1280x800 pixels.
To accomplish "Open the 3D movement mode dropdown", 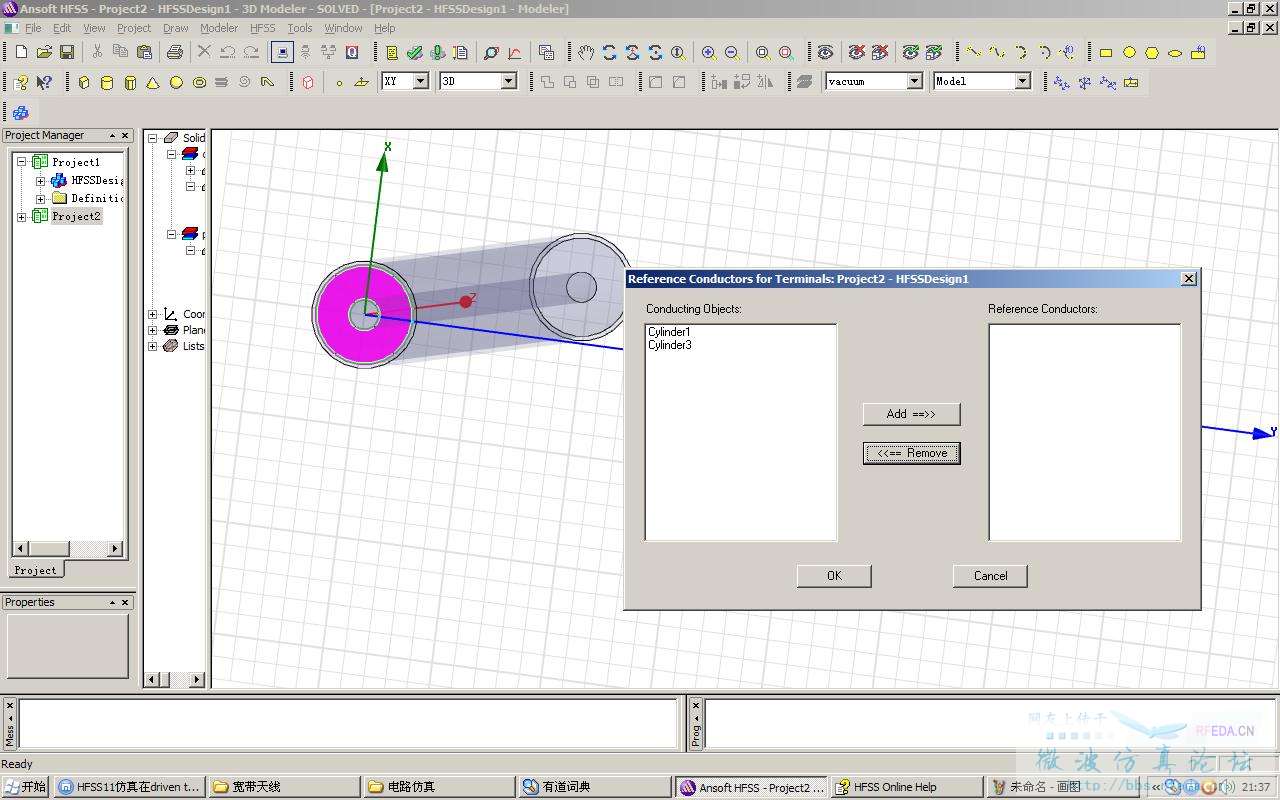I will pos(509,81).
